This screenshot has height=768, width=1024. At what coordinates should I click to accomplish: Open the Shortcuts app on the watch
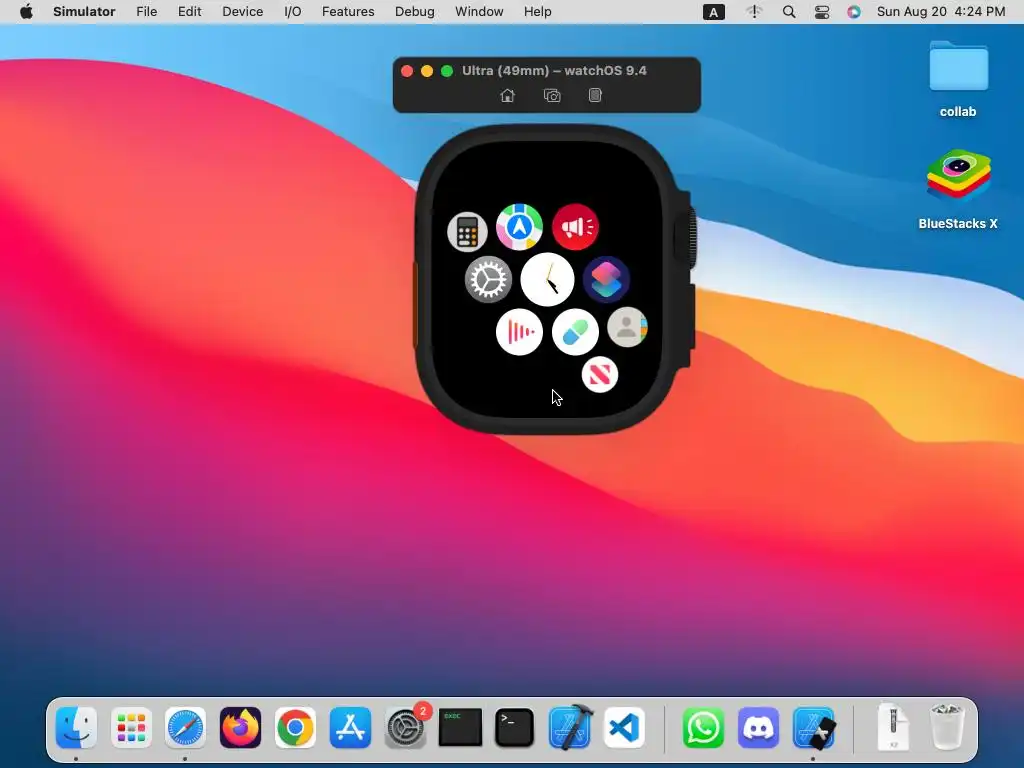click(x=606, y=280)
